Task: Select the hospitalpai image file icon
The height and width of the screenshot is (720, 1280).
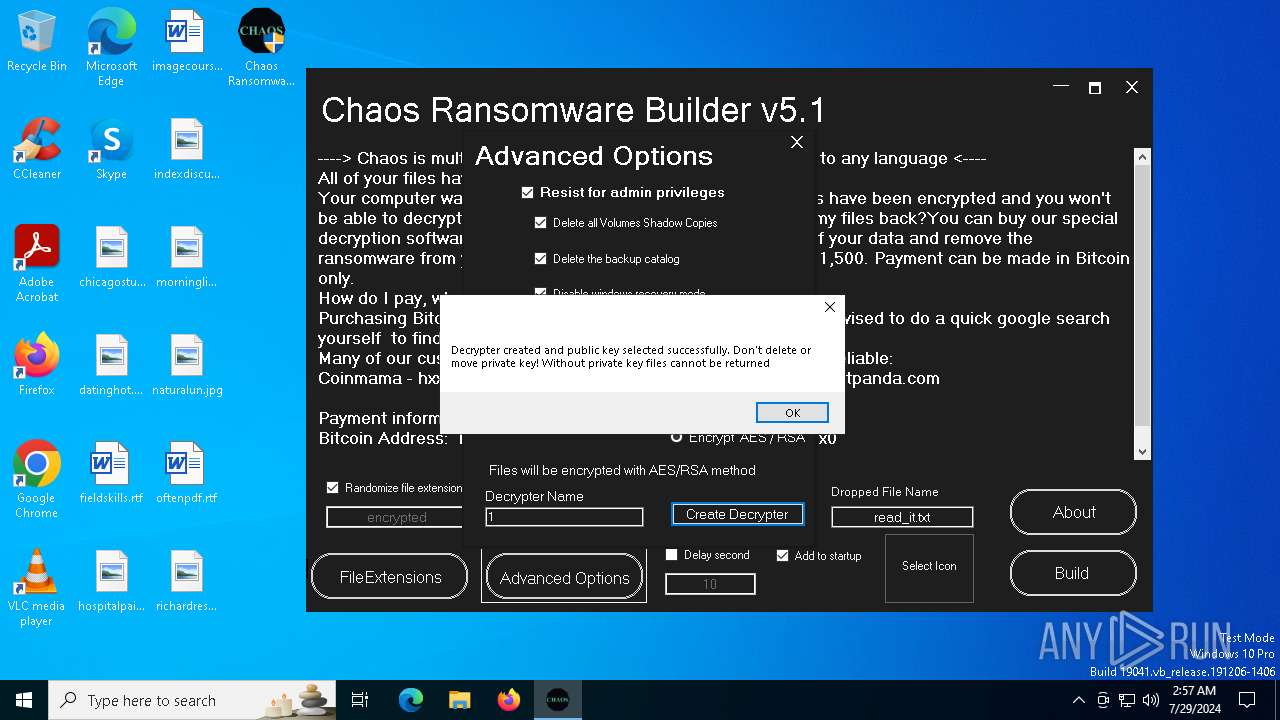Action: click(x=111, y=581)
